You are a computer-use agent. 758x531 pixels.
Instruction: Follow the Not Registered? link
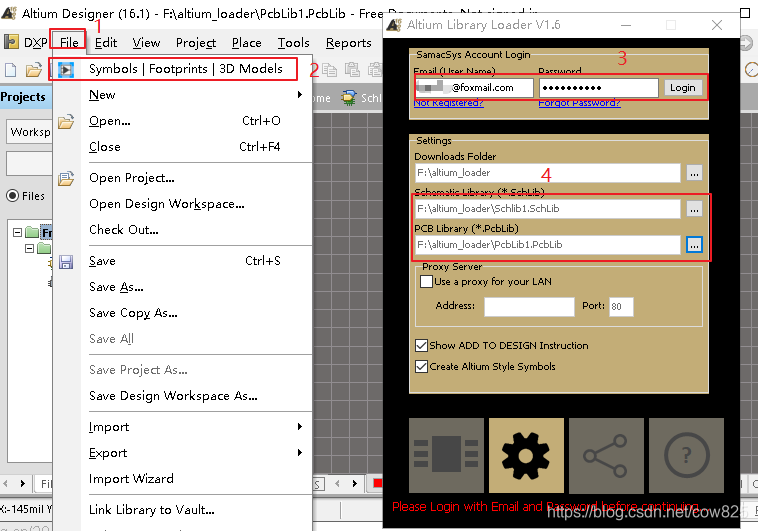point(449,103)
